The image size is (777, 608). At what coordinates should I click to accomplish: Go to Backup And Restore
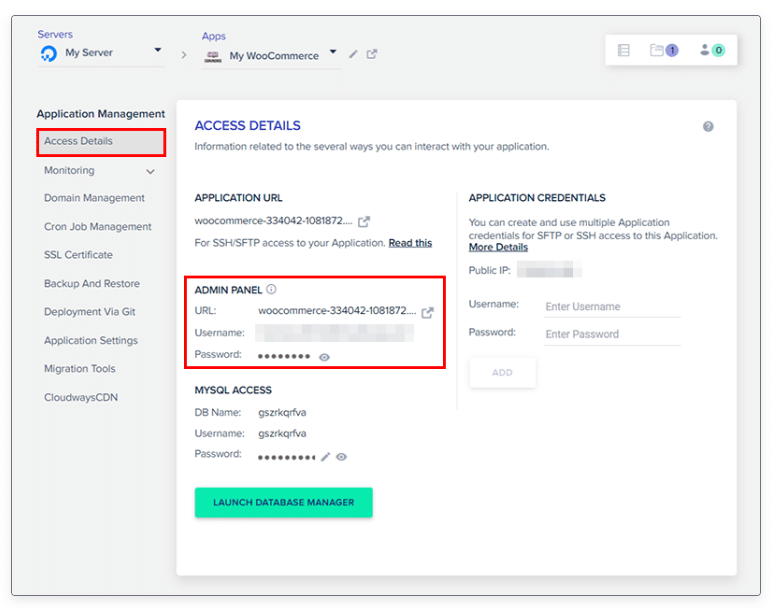tap(92, 284)
